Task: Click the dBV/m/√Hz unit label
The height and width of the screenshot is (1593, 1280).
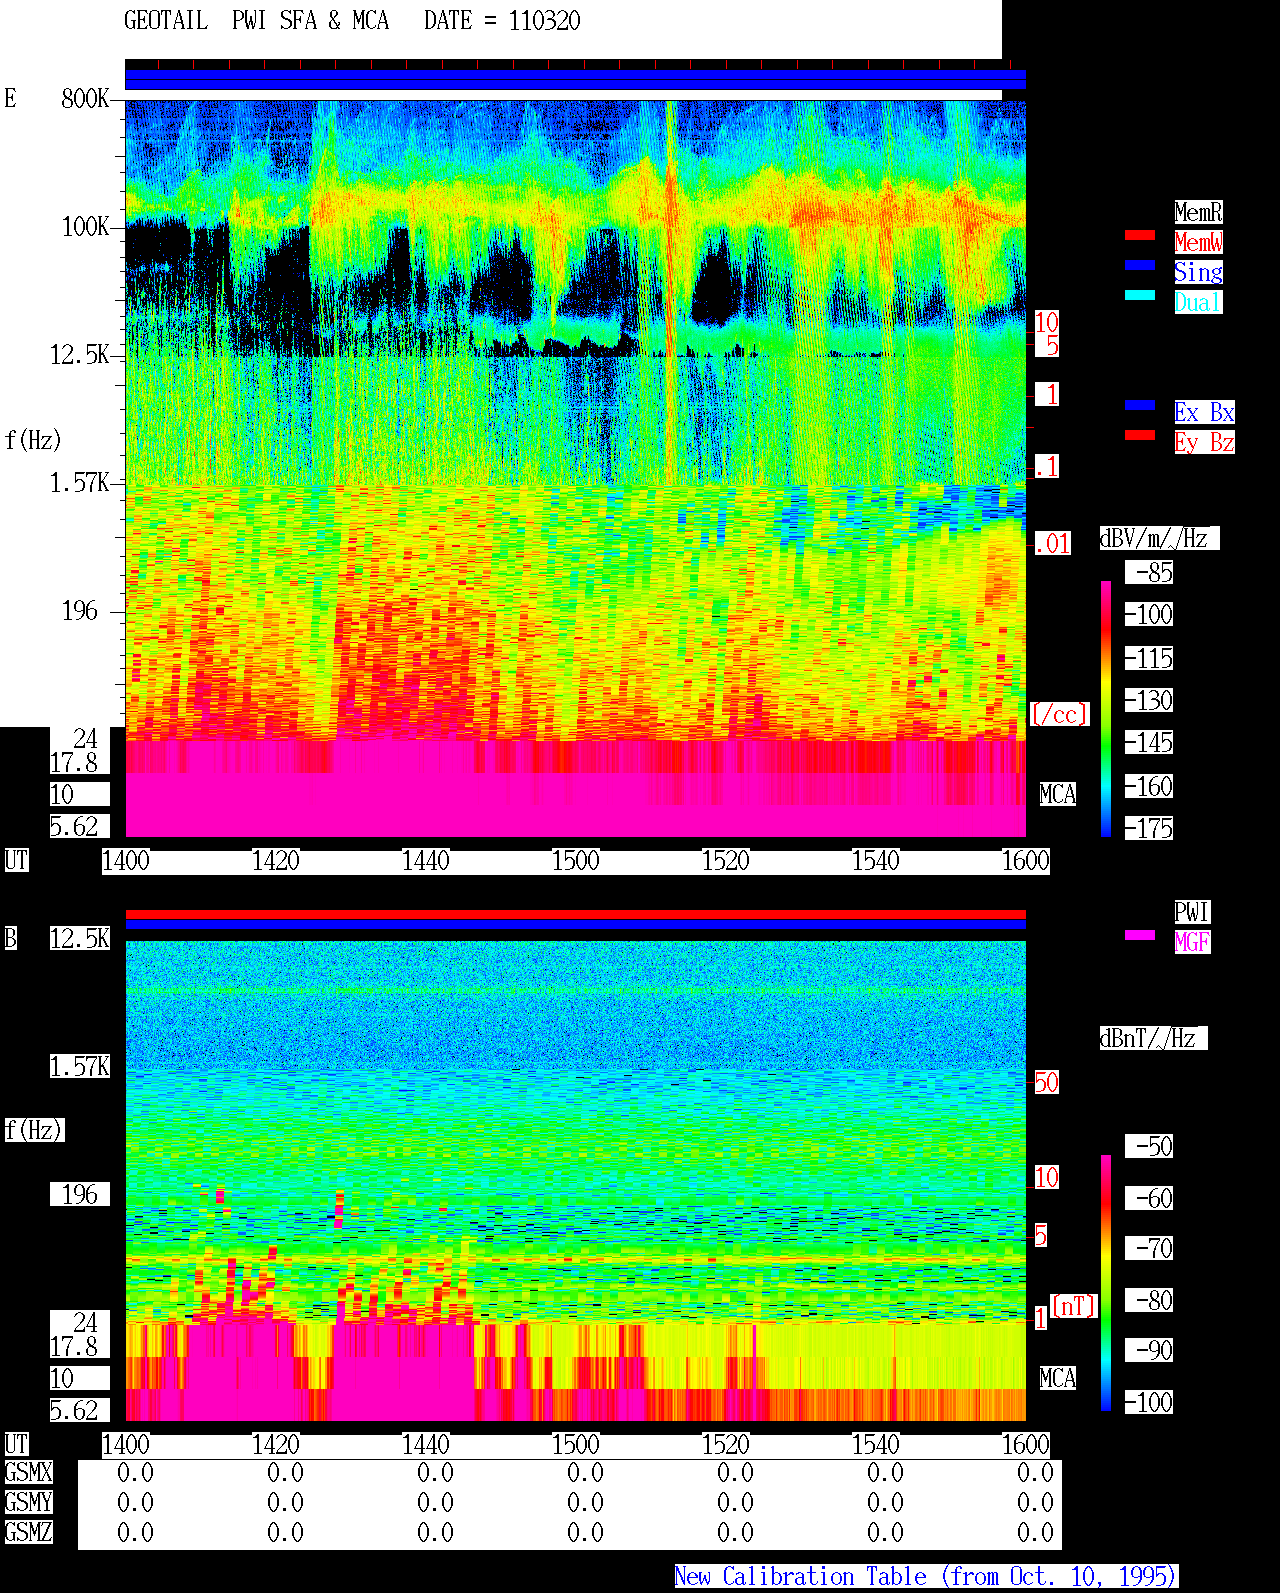Action: point(1159,538)
